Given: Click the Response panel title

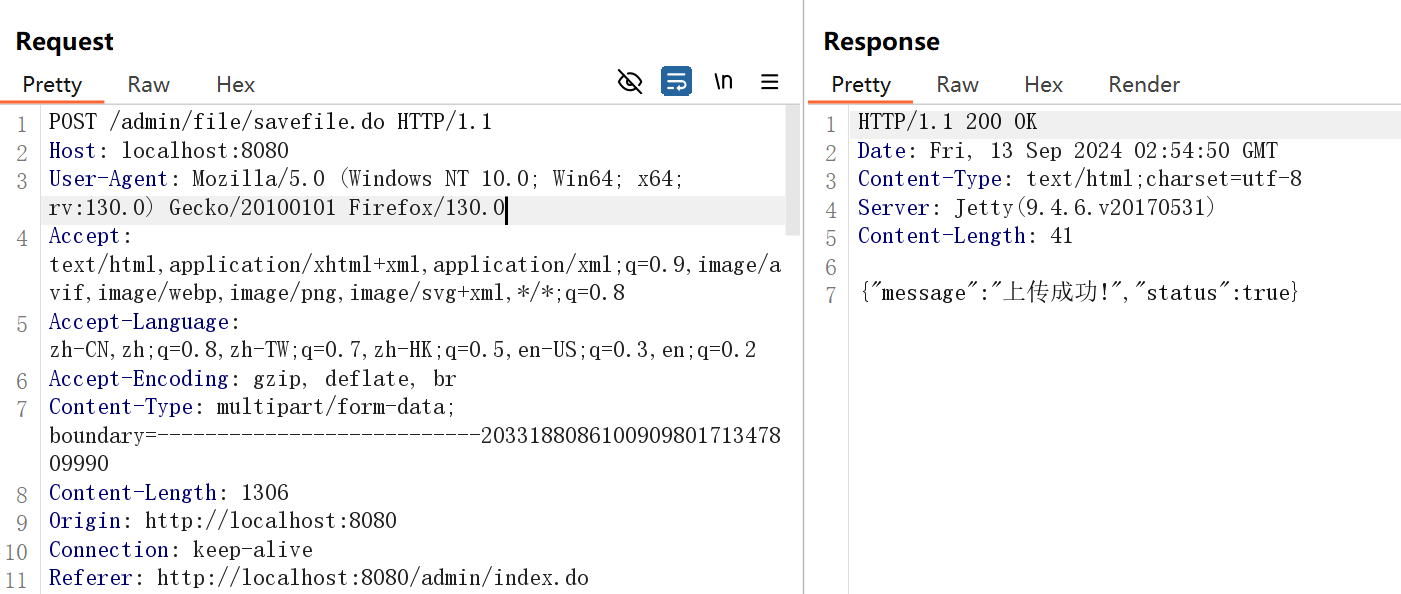Looking at the screenshot, I should pyautogui.click(x=881, y=42).
